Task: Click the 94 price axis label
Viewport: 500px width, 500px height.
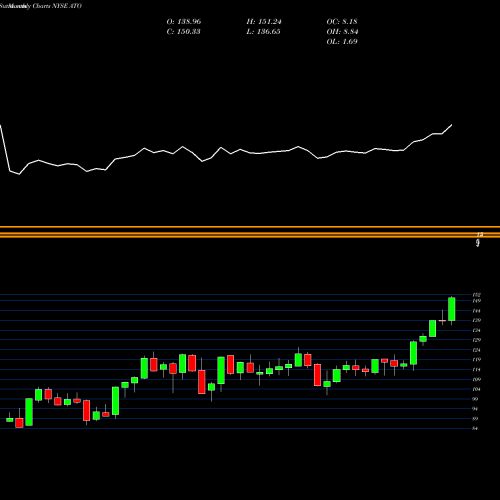Action: point(476,409)
